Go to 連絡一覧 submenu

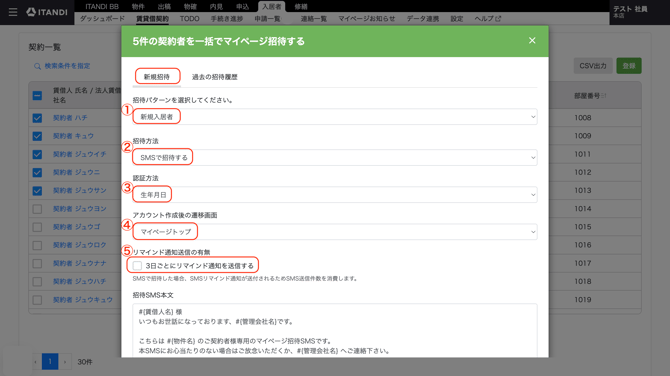[x=314, y=19]
